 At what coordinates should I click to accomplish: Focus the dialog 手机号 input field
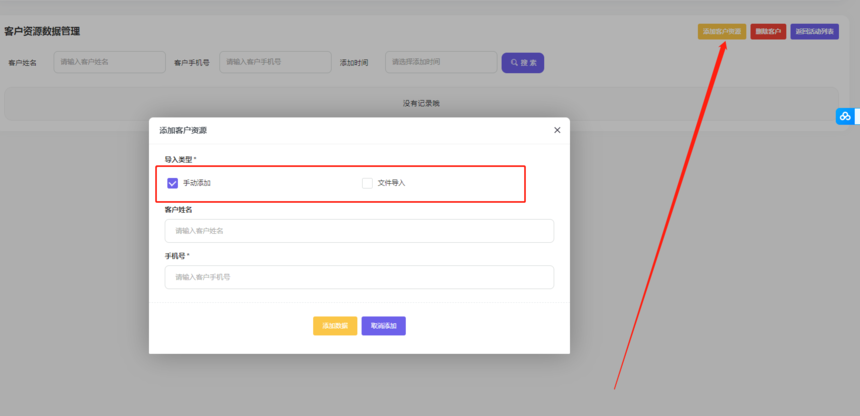[359, 277]
